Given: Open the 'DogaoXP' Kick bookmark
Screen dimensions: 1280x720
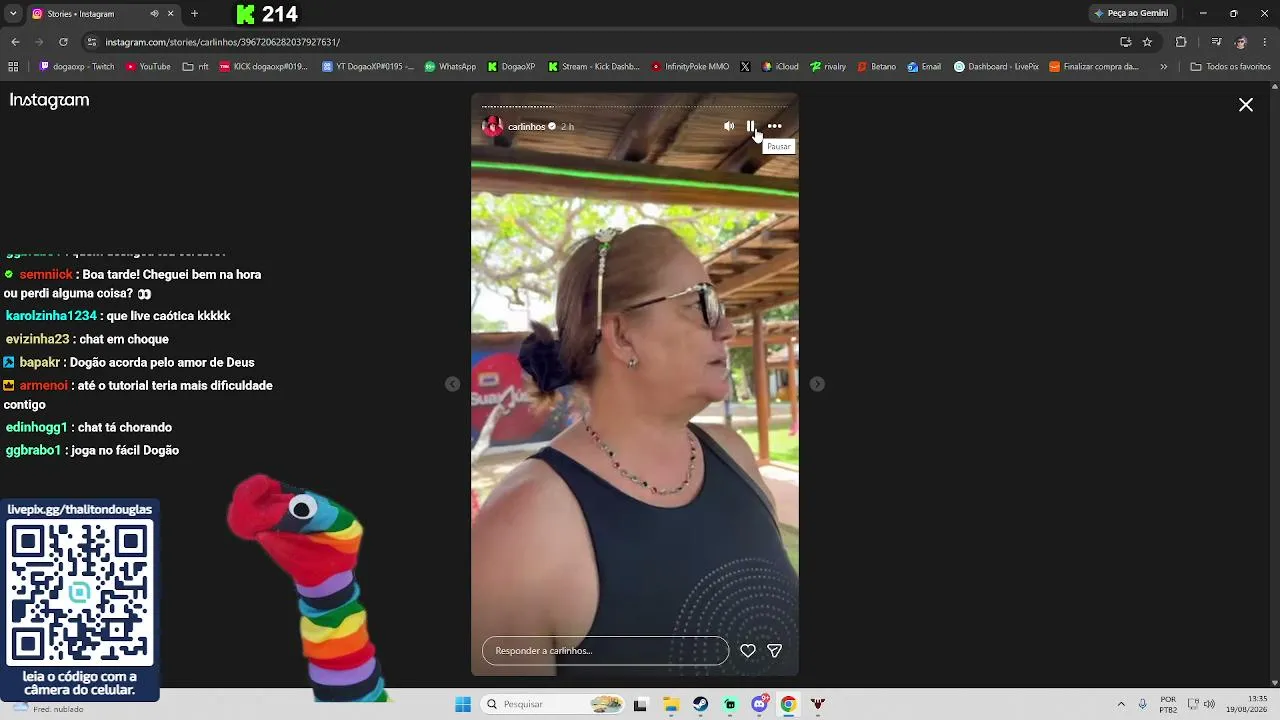Looking at the screenshot, I should click(x=512, y=67).
